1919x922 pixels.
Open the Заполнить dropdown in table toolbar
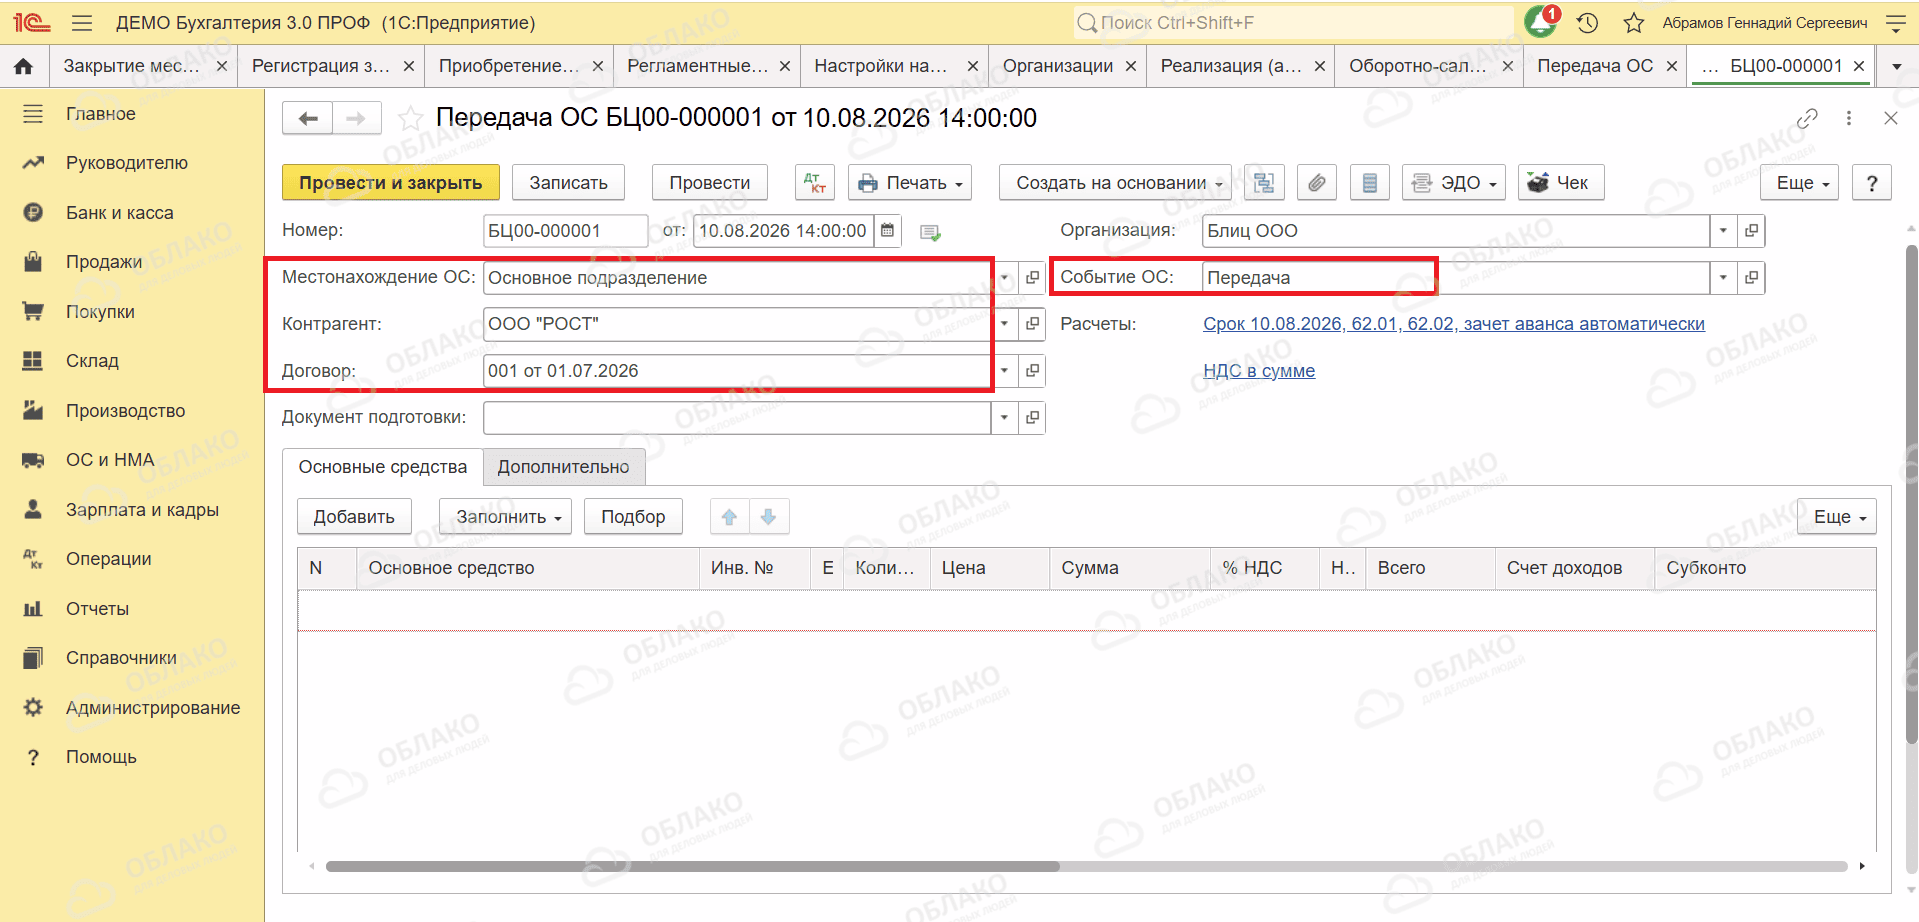point(505,517)
